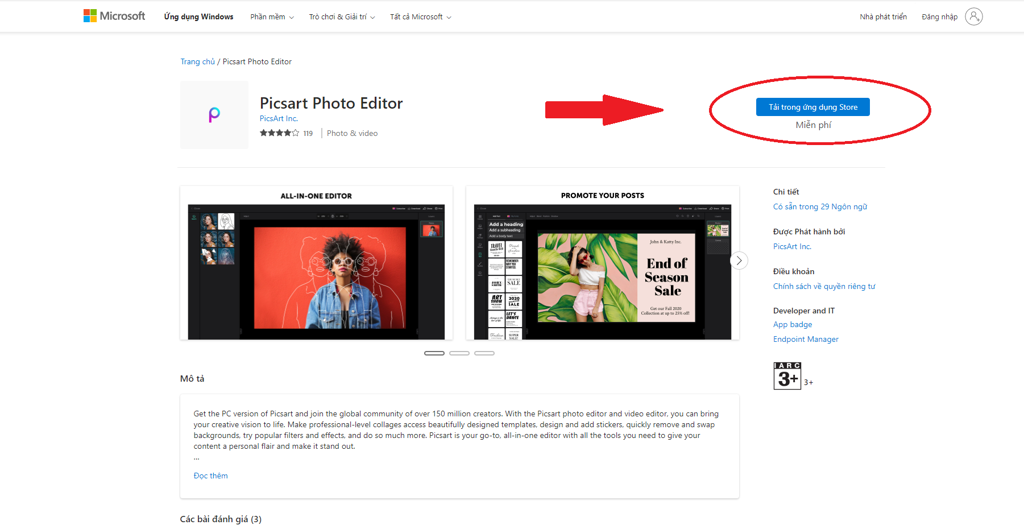
Task: Go to the Trang chủ breadcrumb
Action: pos(197,61)
